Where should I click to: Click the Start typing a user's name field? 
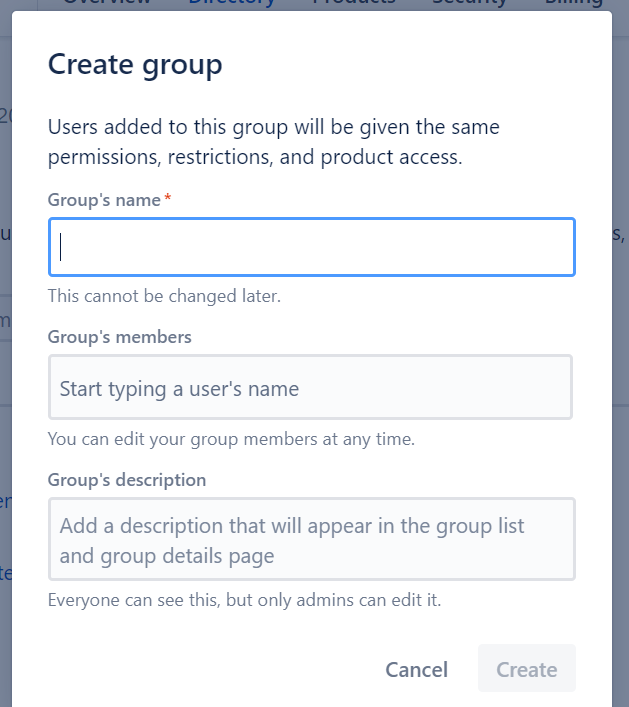(310, 387)
